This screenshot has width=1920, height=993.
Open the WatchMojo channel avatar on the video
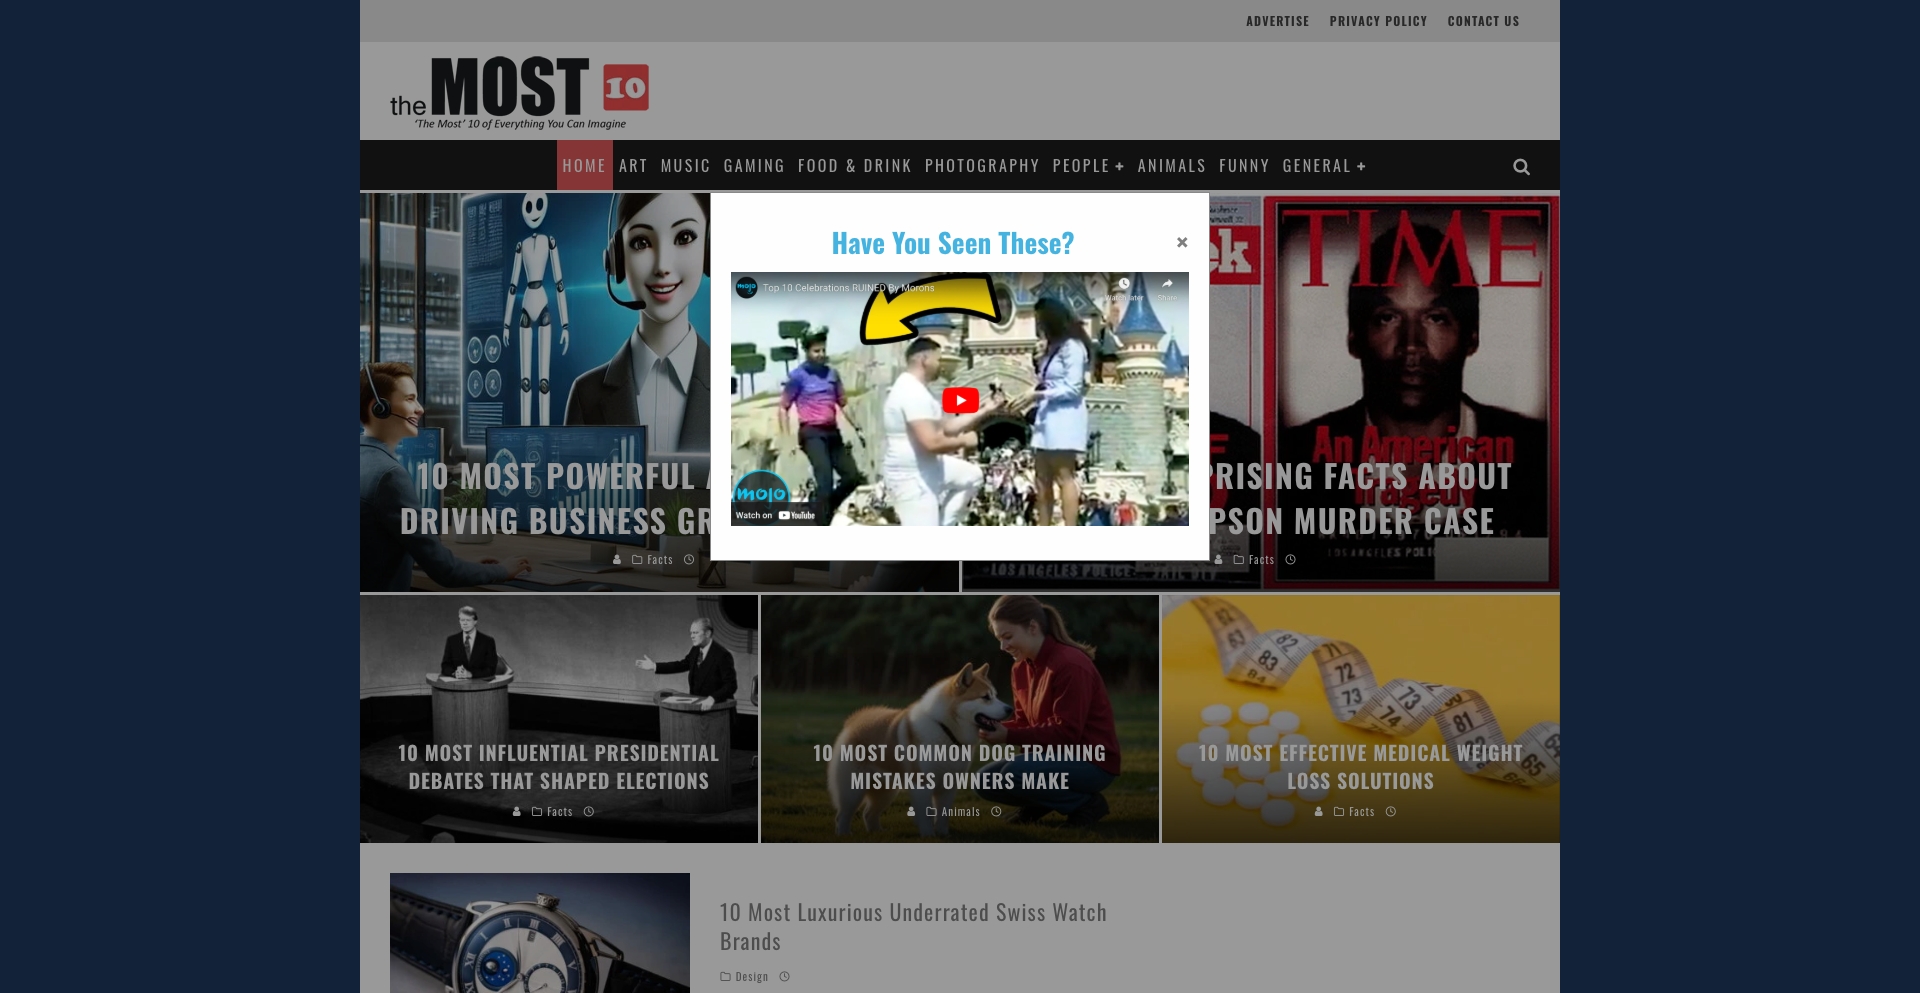point(746,287)
